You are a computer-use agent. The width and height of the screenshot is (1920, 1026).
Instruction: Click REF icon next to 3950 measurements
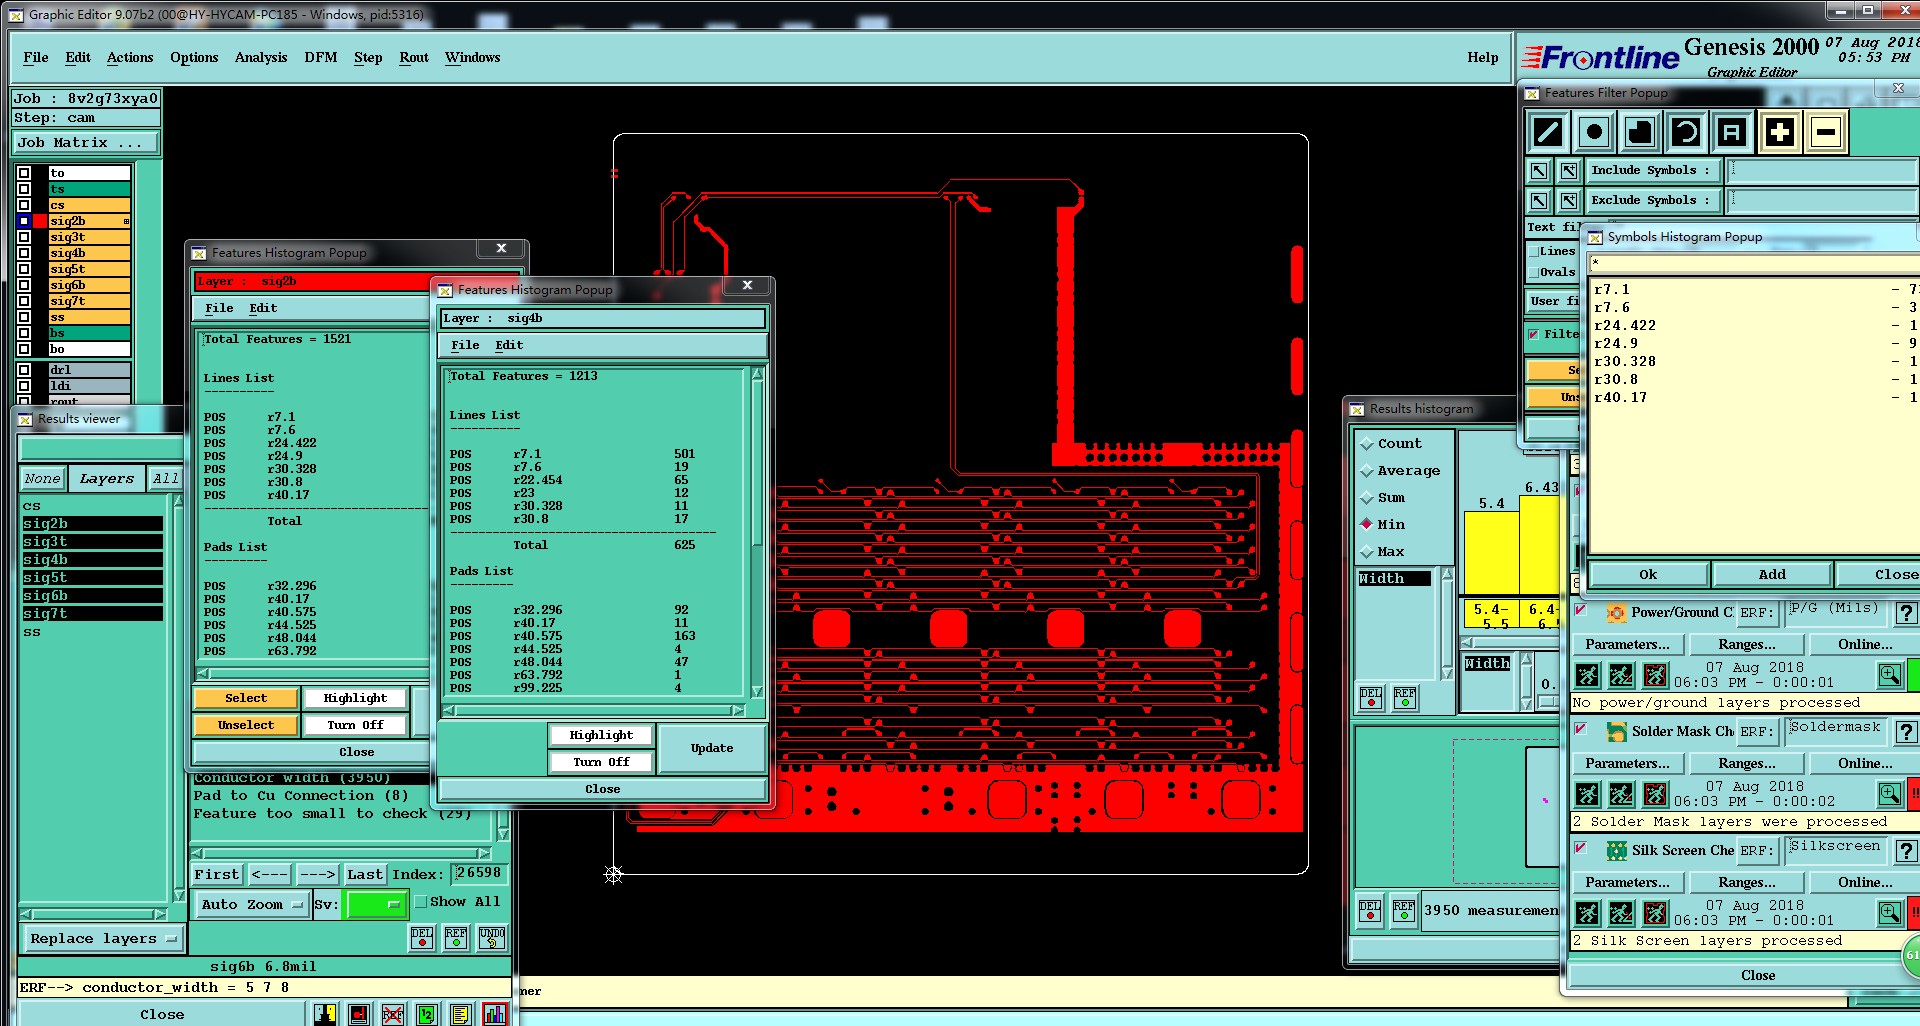click(1404, 911)
